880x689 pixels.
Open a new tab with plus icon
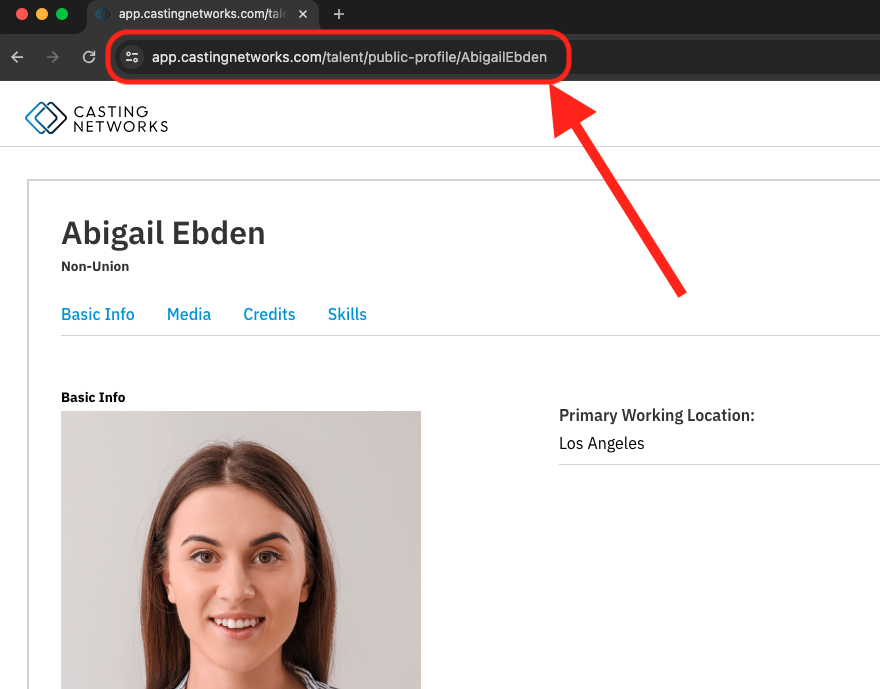pos(338,14)
